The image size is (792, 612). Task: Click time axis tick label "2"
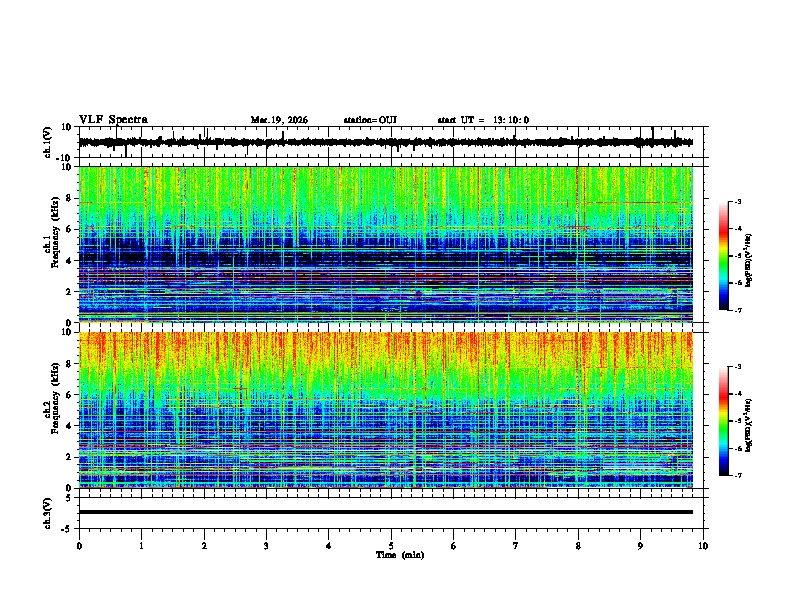[204, 546]
